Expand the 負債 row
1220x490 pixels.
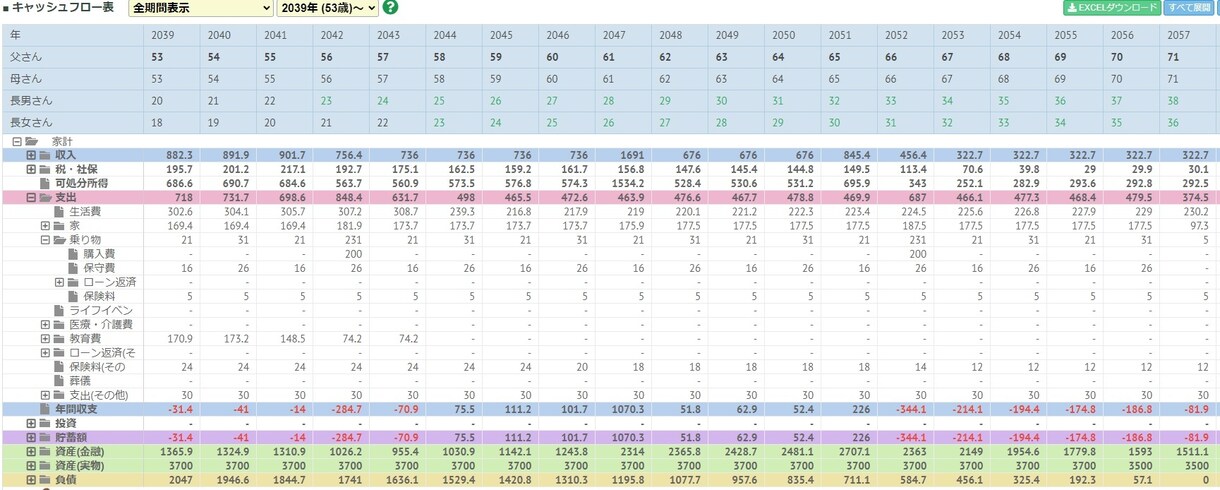pos(31,479)
